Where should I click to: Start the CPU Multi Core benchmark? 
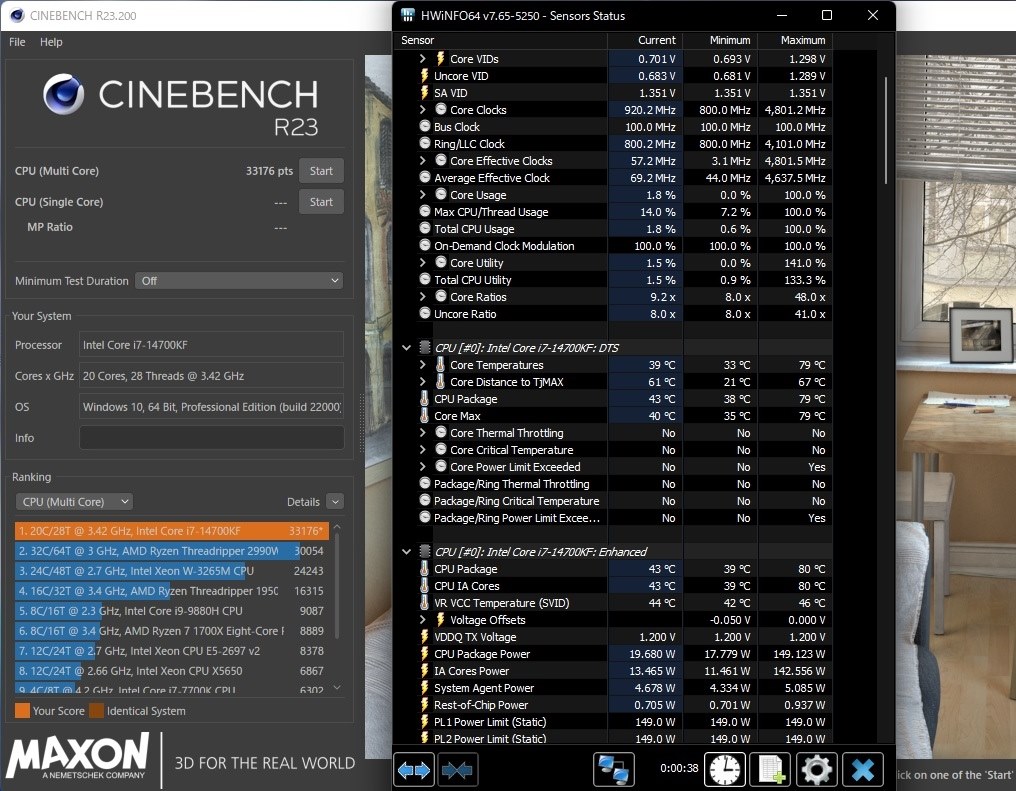[321, 171]
